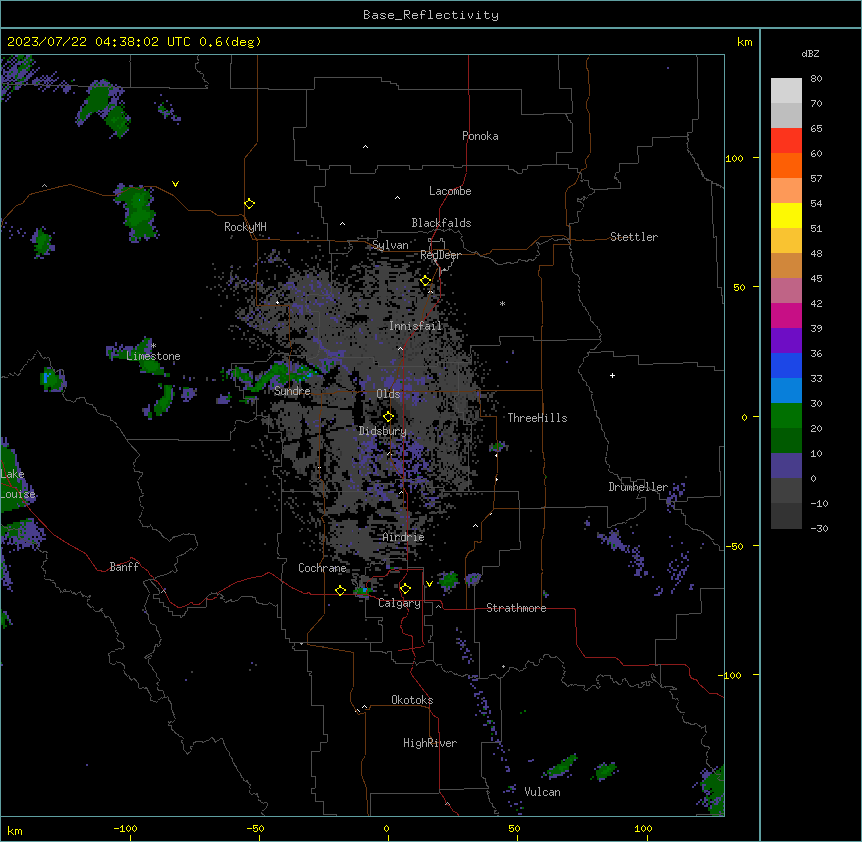Click the Strathmore label

(x=516, y=608)
